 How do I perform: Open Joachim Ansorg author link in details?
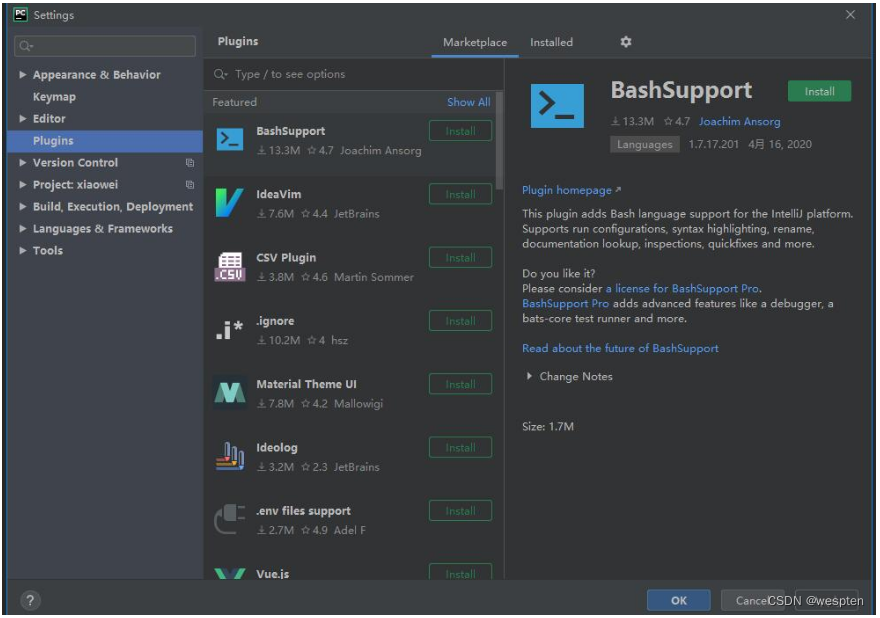click(739, 121)
